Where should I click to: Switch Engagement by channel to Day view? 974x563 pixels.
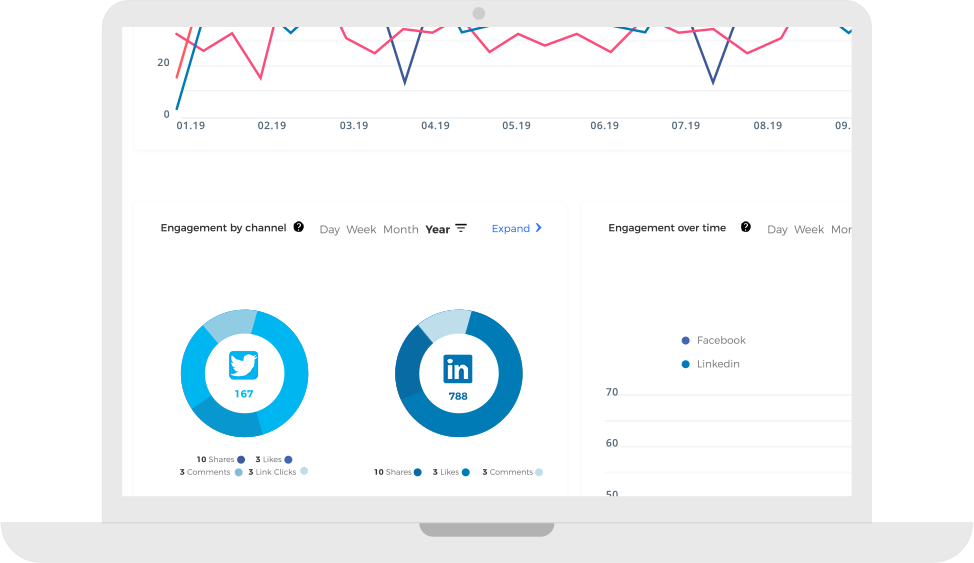pyautogui.click(x=329, y=229)
